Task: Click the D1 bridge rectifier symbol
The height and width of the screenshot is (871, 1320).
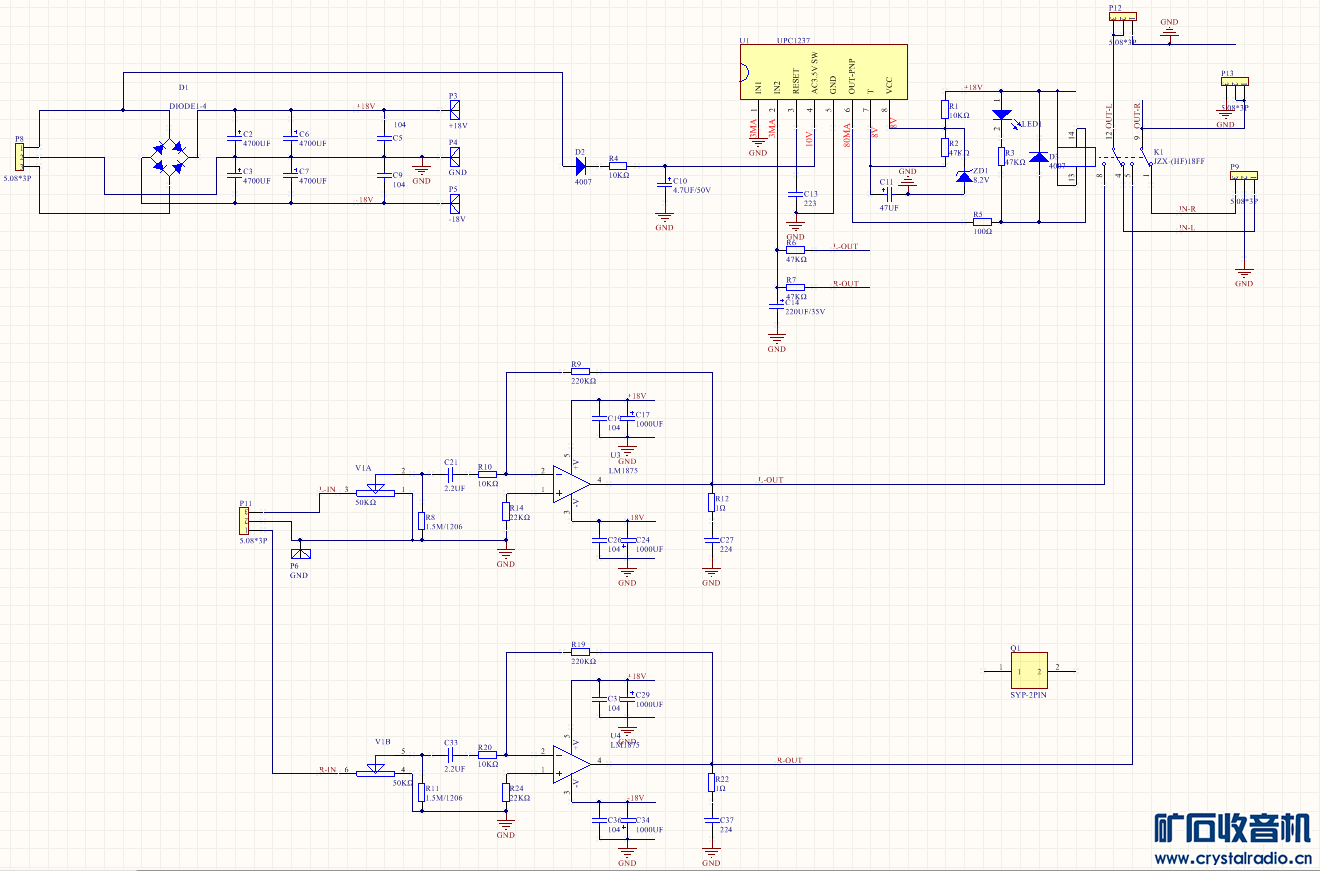Action: [169, 160]
